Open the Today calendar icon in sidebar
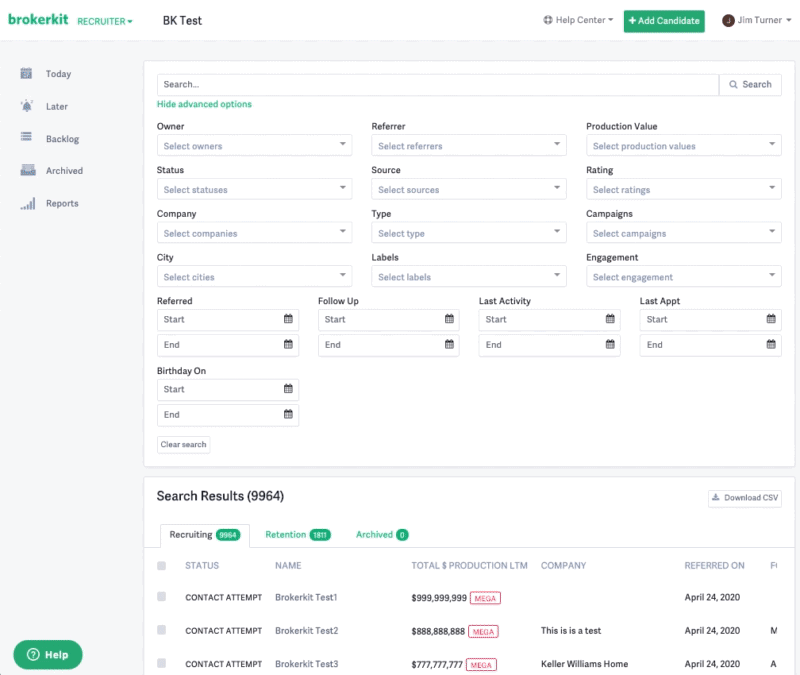The height and width of the screenshot is (675, 800). pyautogui.click(x=26, y=73)
